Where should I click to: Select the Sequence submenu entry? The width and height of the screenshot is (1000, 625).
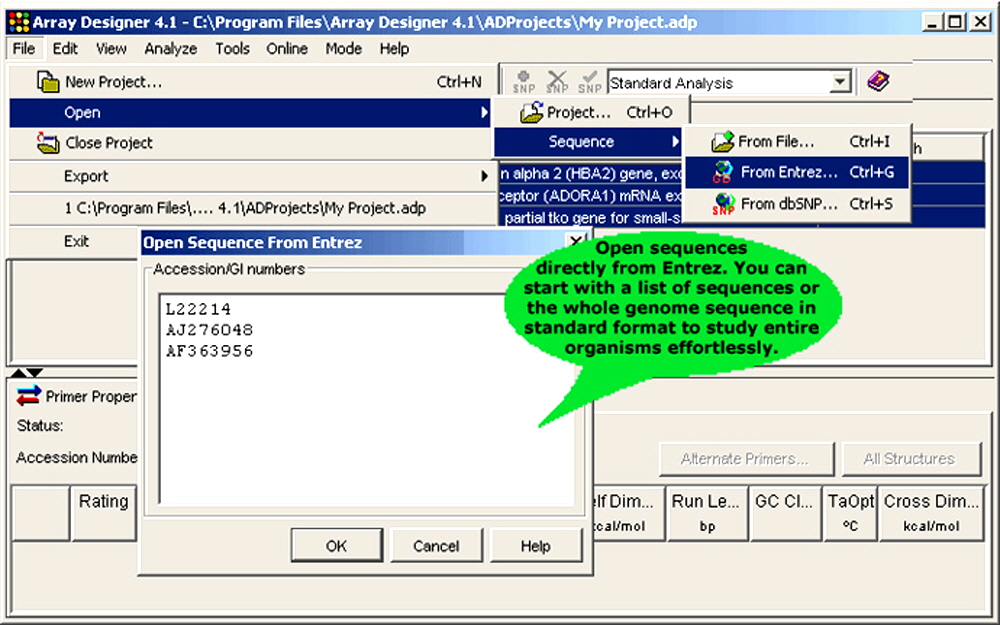coord(588,142)
